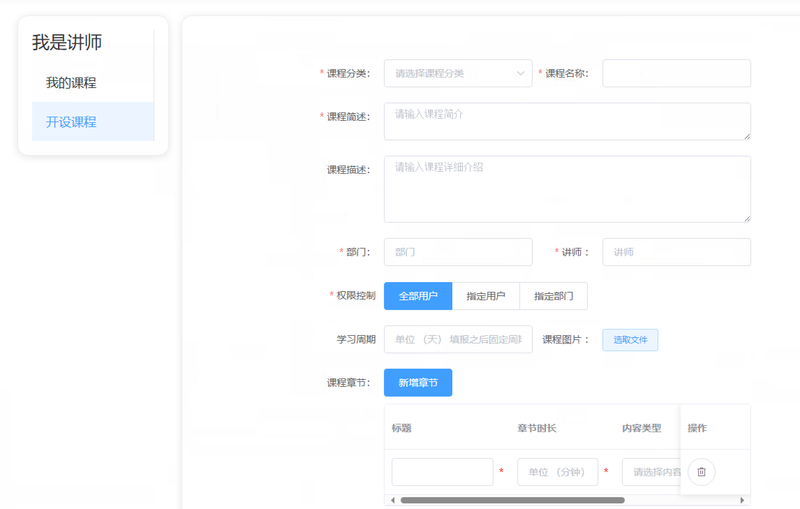Click the 课程描述 resize handle
Screen dimensions: 800x509
coord(747,219)
